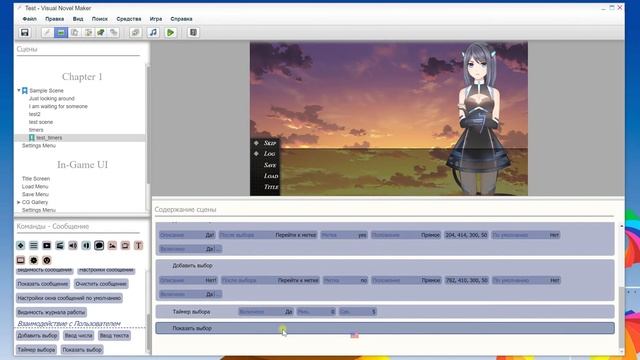
Task: Open the Файл menu
Action: pos(29,19)
